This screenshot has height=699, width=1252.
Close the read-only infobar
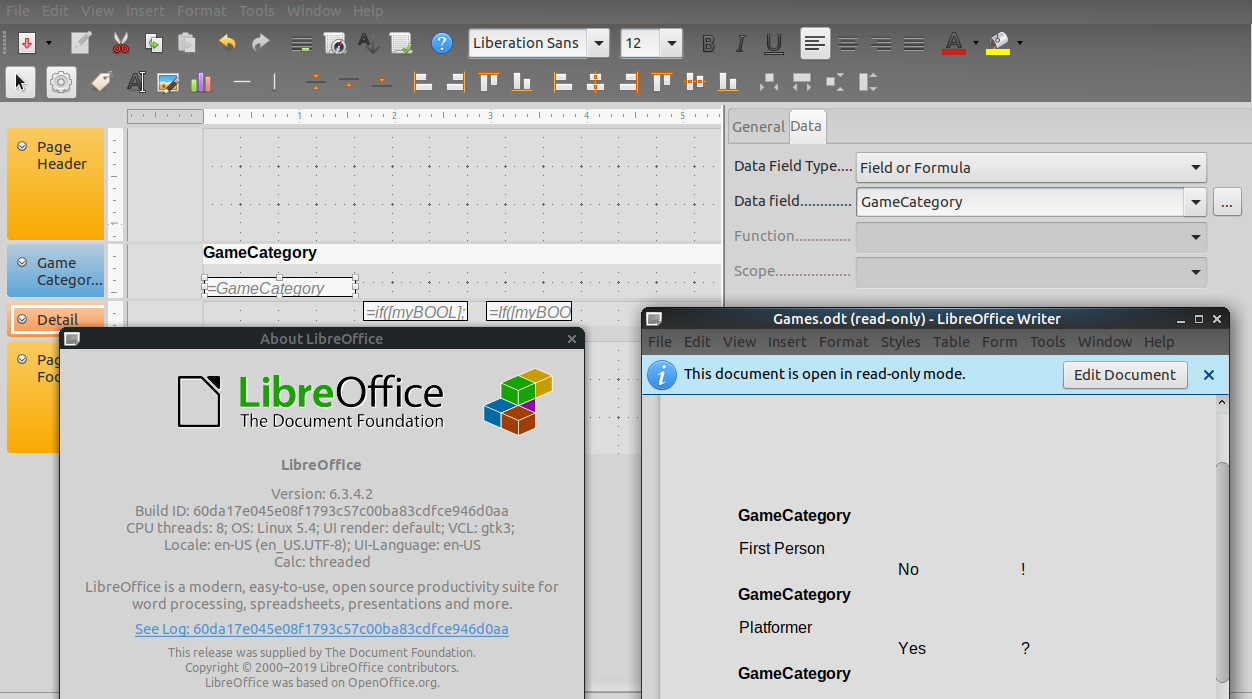pos(1209,375)
